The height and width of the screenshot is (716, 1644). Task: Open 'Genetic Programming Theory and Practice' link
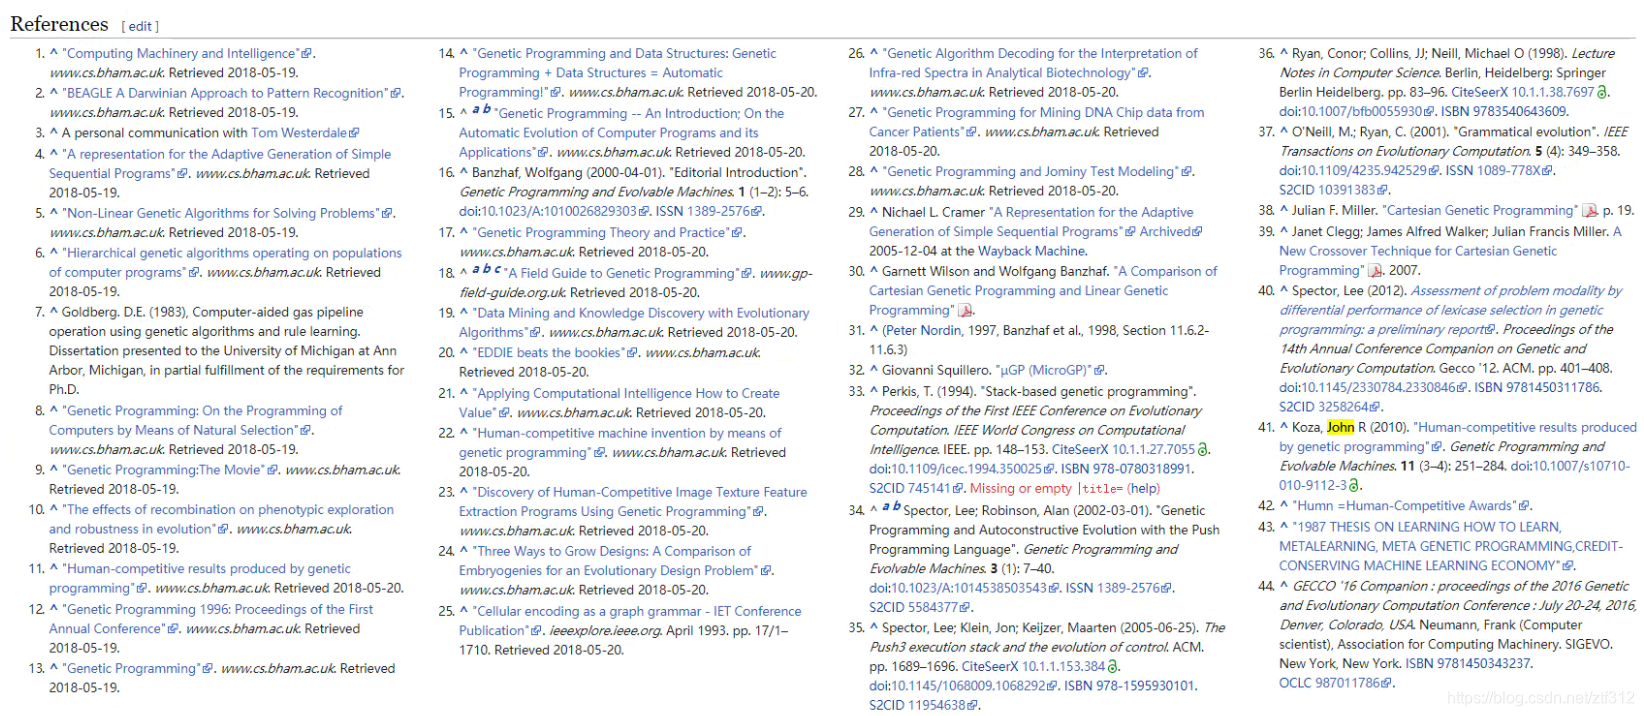pos(600,232)
